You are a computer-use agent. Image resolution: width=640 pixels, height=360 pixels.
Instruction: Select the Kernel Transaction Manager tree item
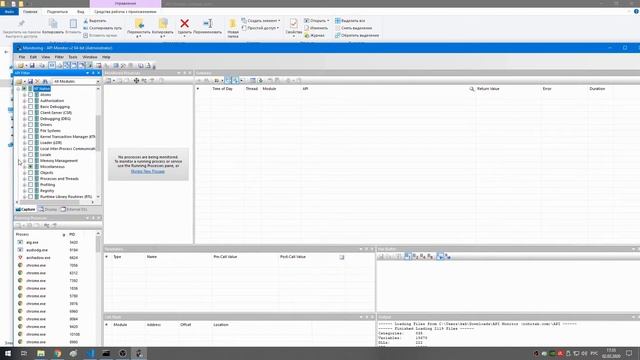67,137
